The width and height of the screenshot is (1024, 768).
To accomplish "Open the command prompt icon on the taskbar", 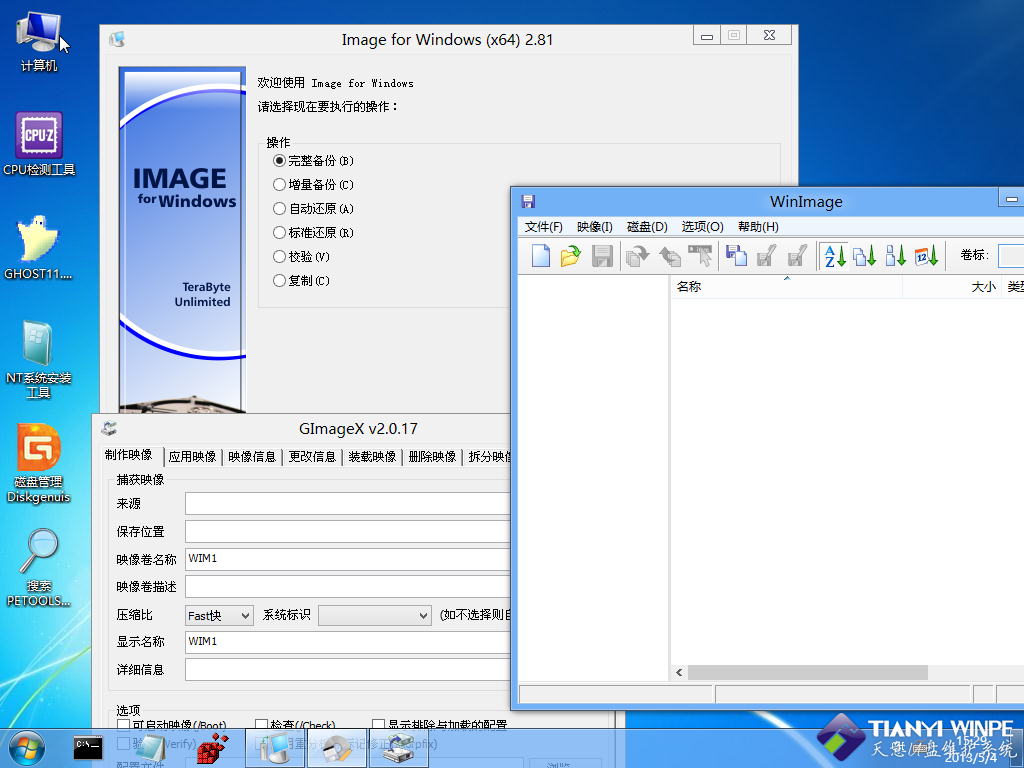I will [x=88, y=748].
